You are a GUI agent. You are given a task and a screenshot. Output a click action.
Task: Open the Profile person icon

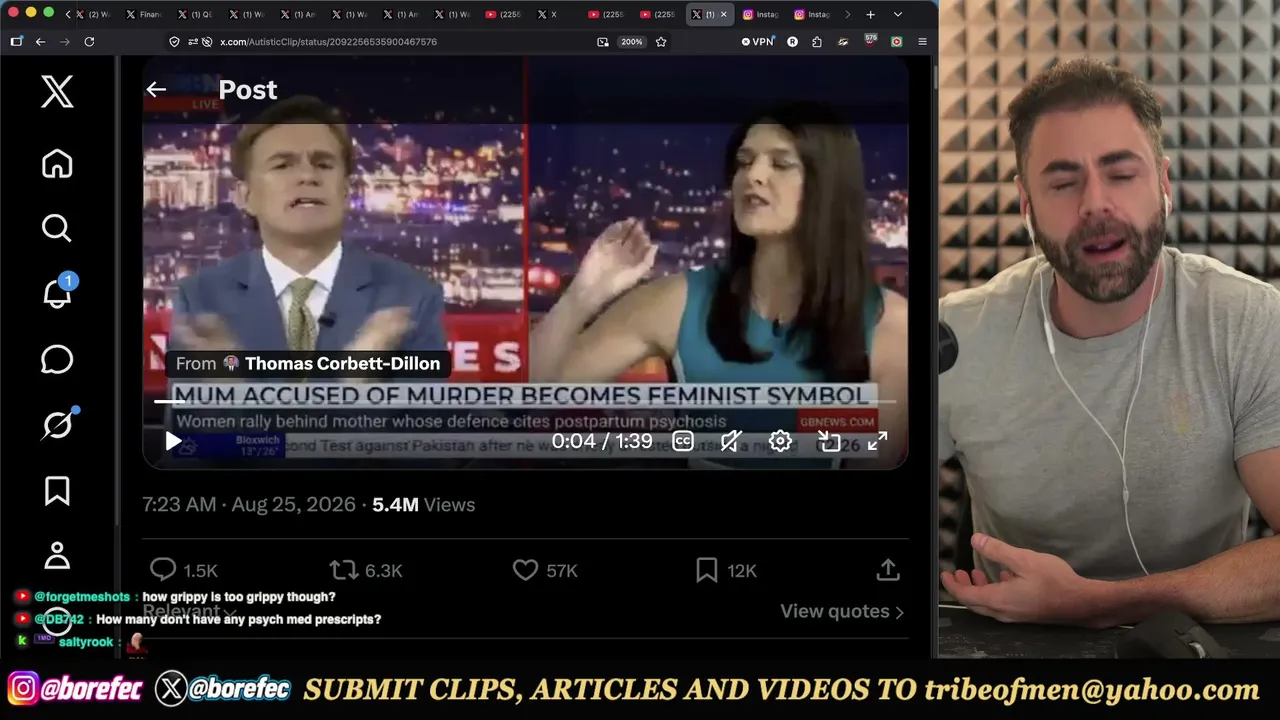click(x=57, y=555)
